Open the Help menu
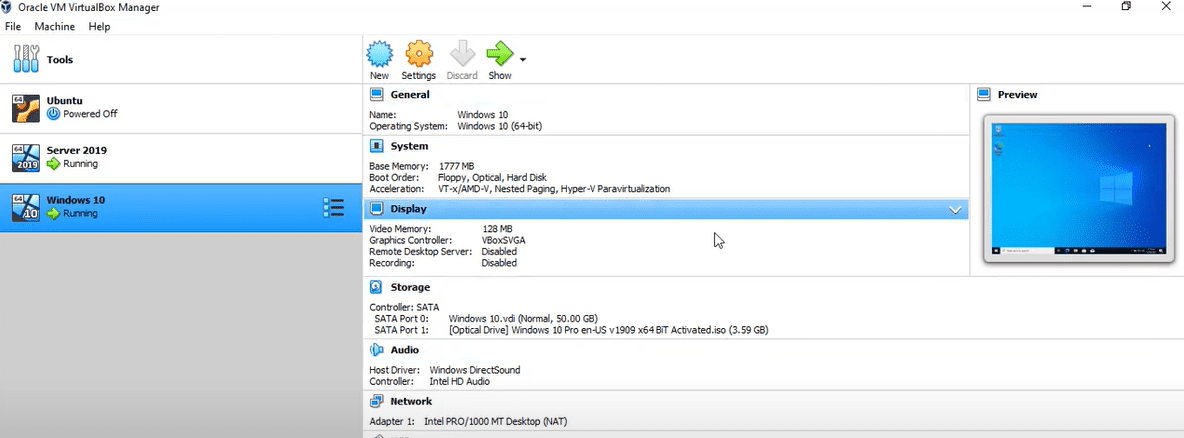 (x=99, y=27)
